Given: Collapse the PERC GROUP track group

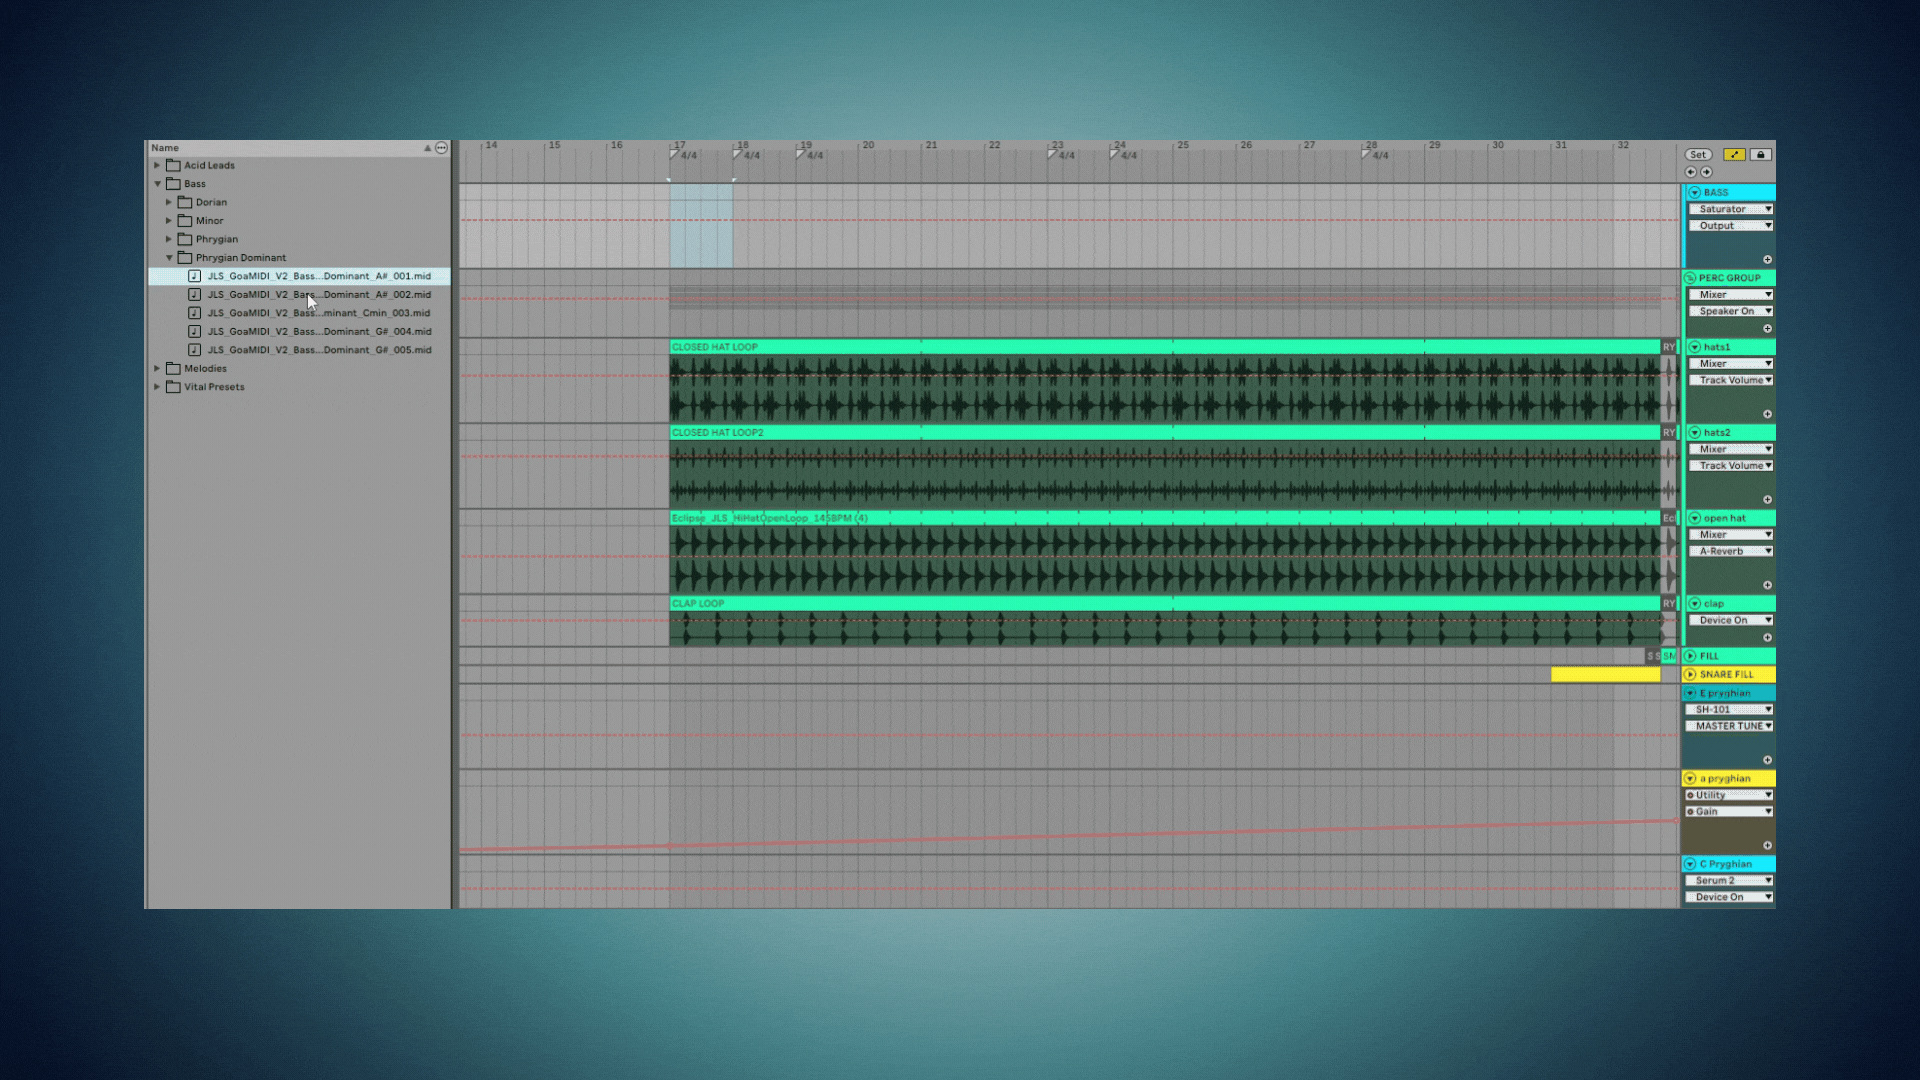Looking at the screenshot, I should pyautogui.click(x=1690, y=278).
